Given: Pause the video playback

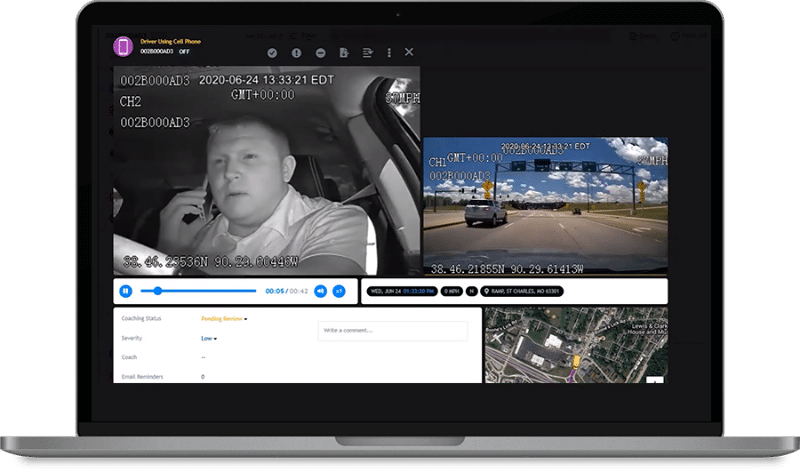Looking at the screenshot, I should pyautogui.click(x=126, y=291).
